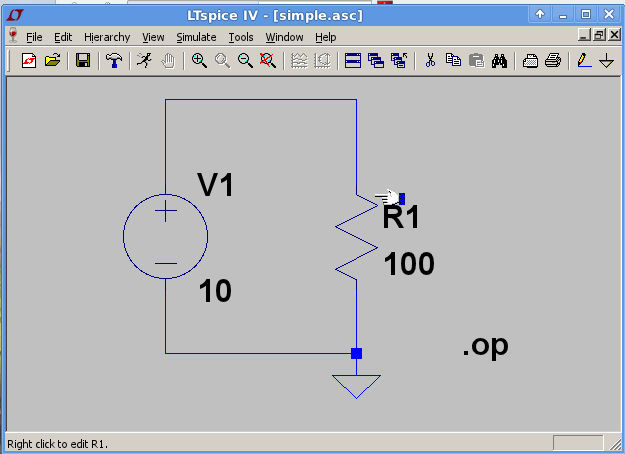This screenshot has width=625, height=454.
Task: Click the voltage value "10"
Action: click(215, 291)
